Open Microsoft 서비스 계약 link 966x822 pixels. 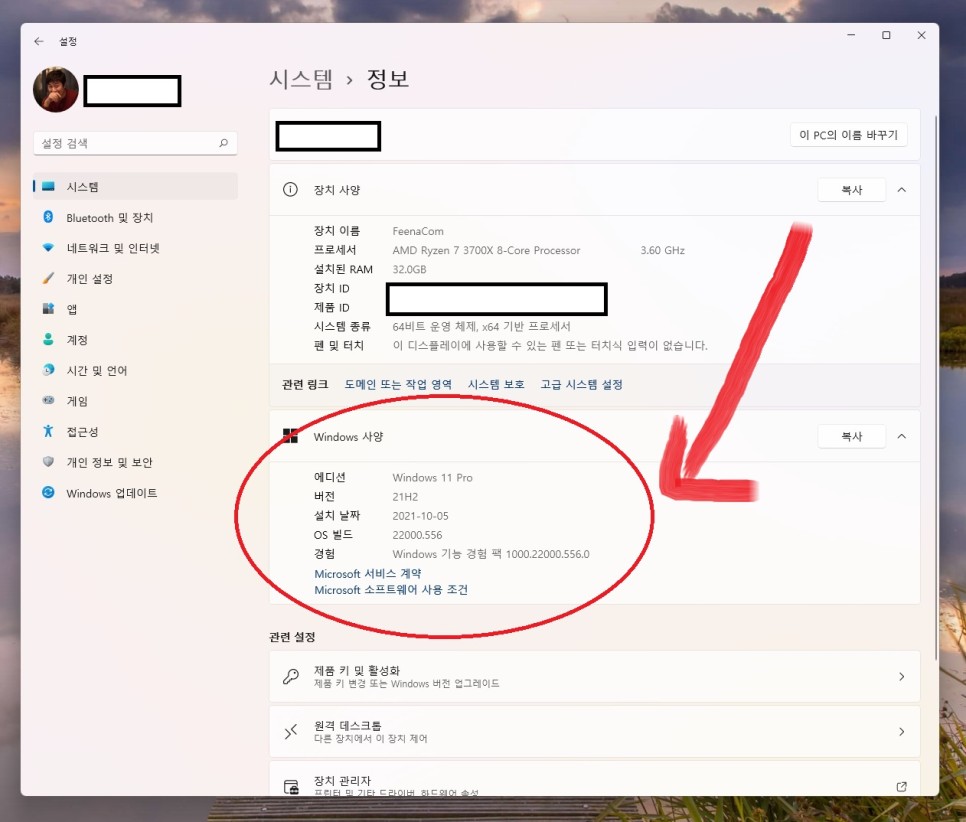(x=368, y=574)
